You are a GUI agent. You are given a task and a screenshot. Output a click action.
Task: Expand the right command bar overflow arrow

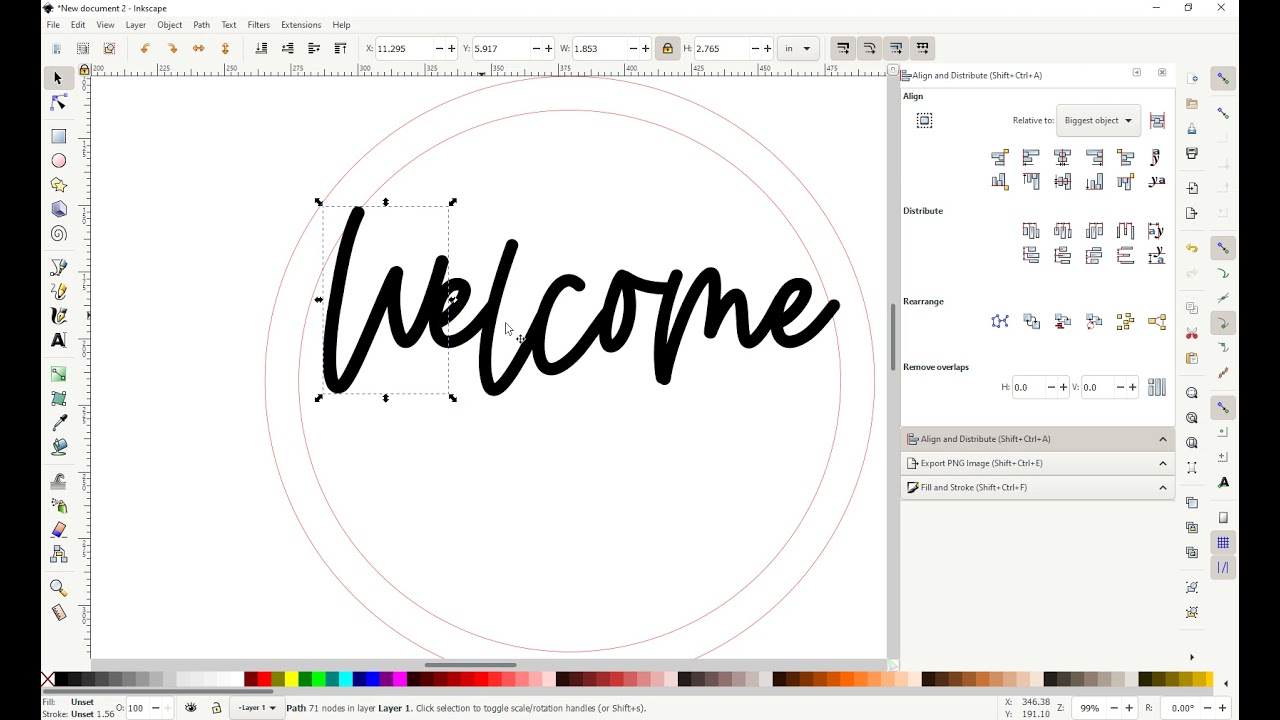pyautogui.click(x=1192, y=657)
